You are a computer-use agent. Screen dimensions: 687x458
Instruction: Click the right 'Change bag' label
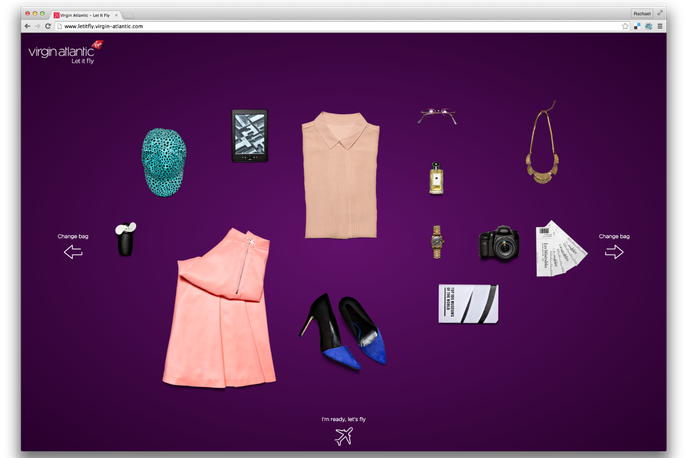(614, 236)
